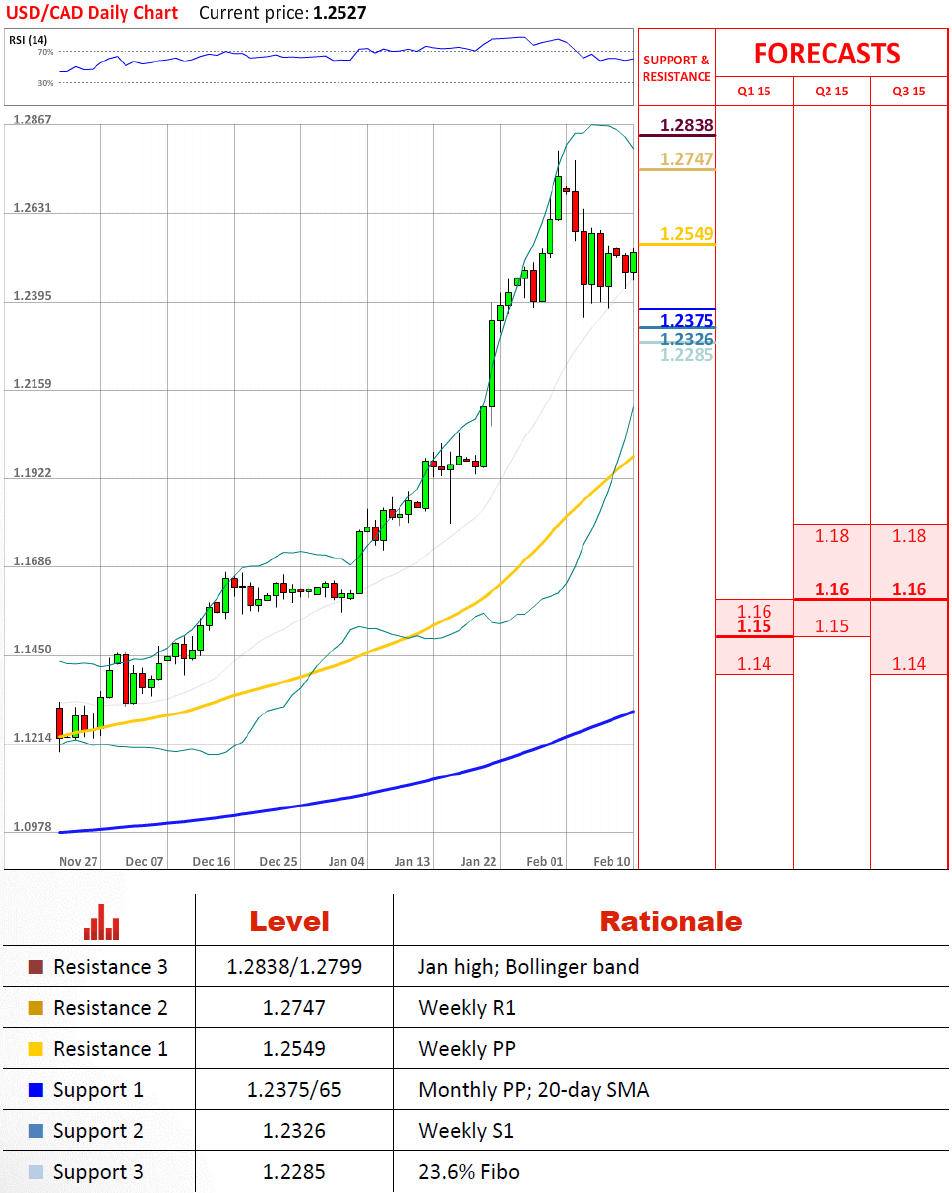Click the 1.2395 y-axis price label
This screenshot has height=1193, width=952.
click(x=32, y=296)
